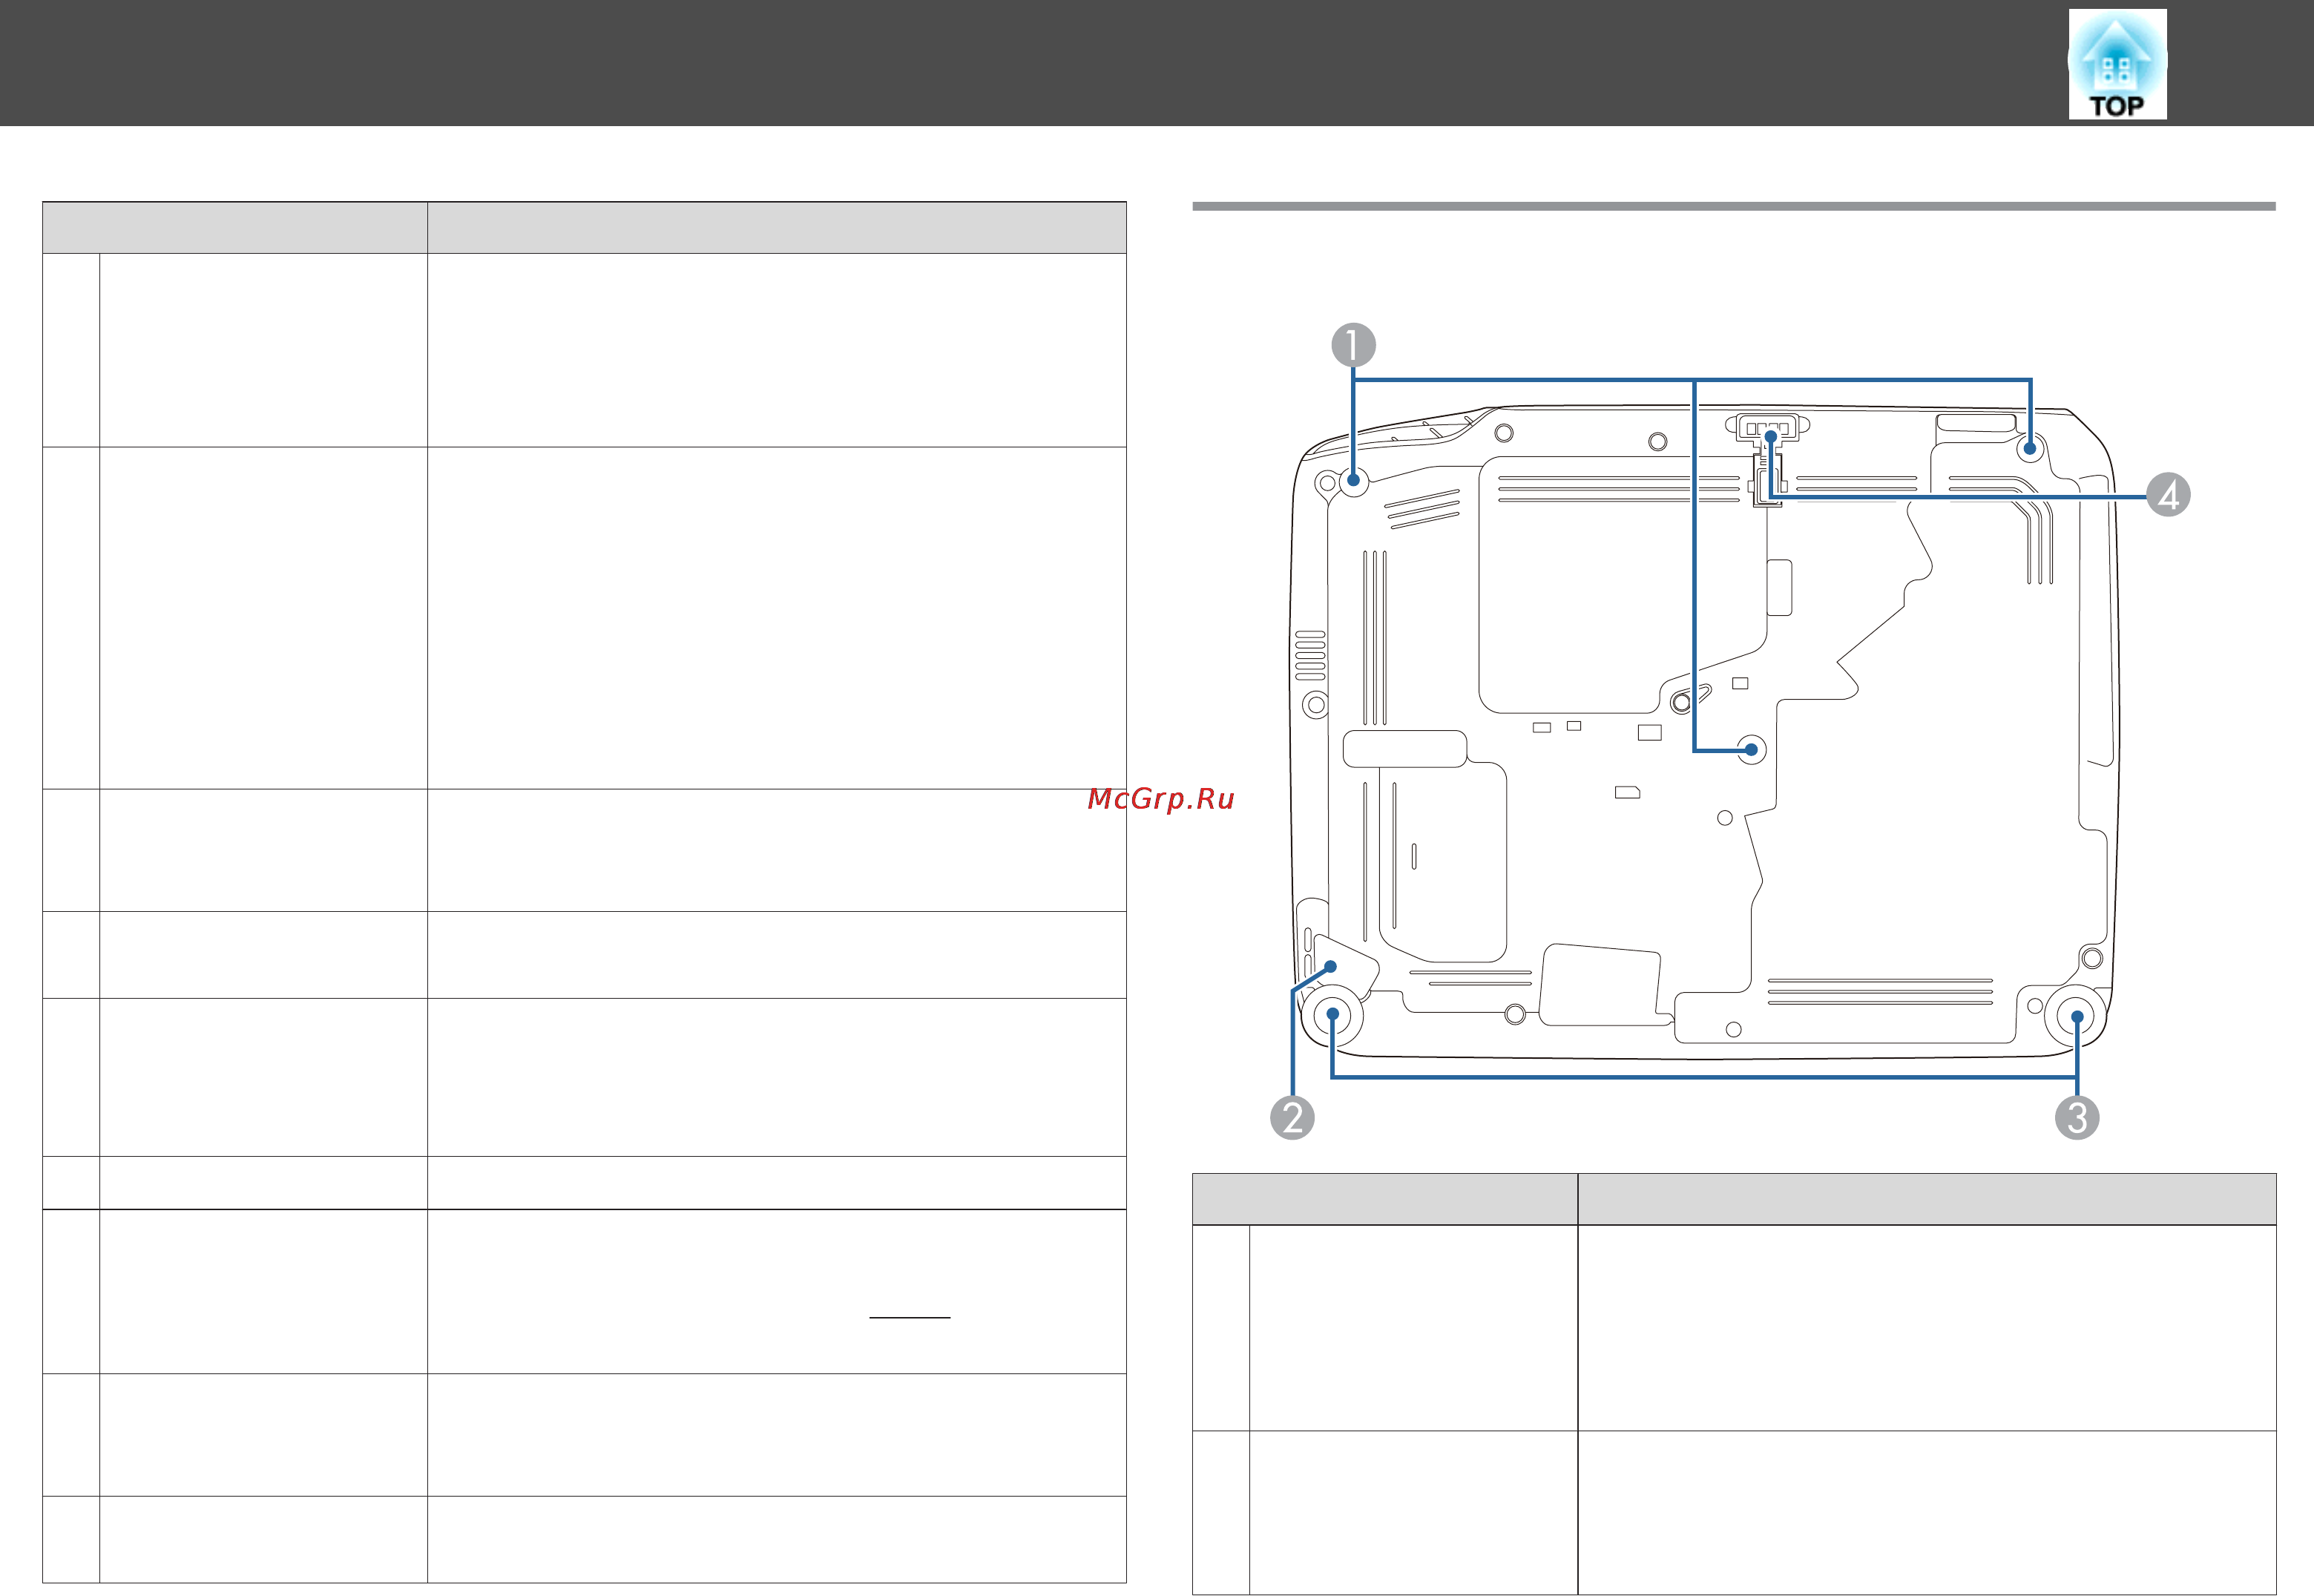Select callout number 3 on projector diagram
Viewport: 2314px width, 1596px height.
coord(2077,1117)
